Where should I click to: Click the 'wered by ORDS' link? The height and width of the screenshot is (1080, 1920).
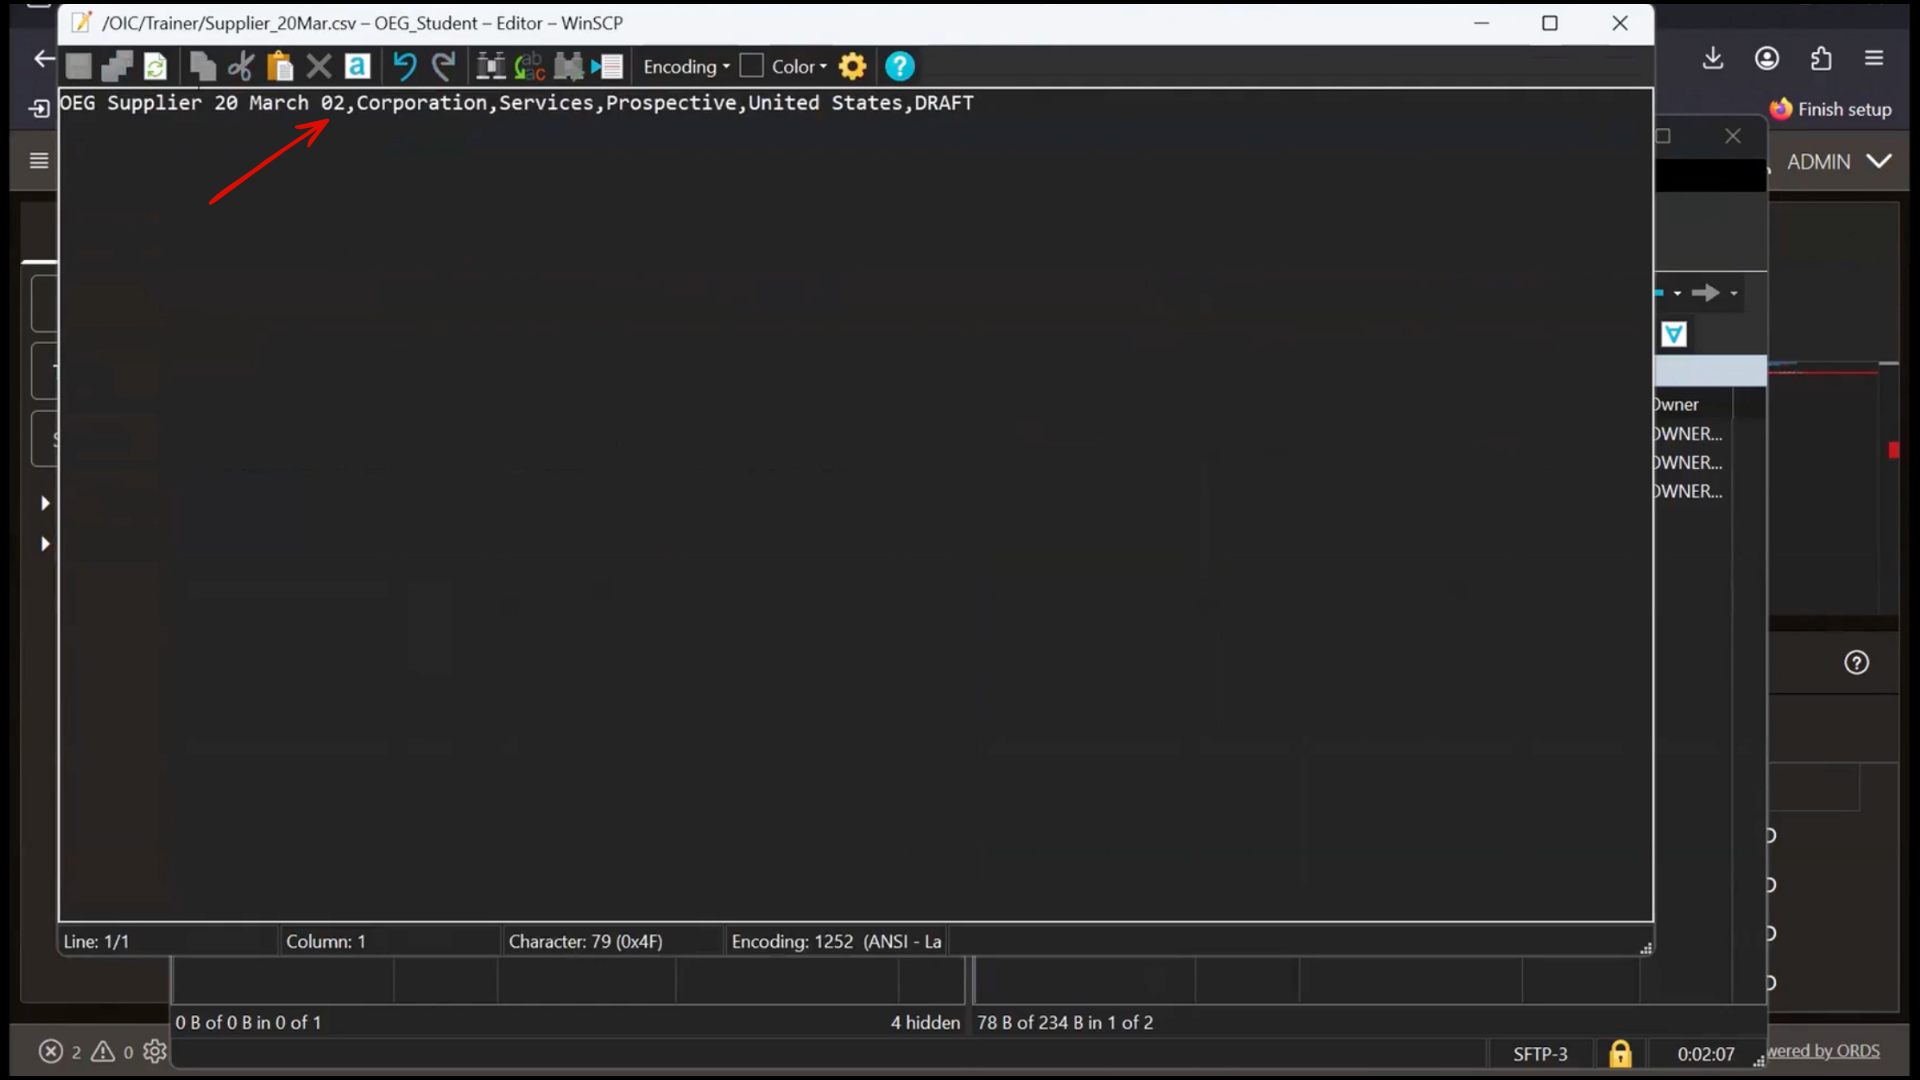1824,1051
